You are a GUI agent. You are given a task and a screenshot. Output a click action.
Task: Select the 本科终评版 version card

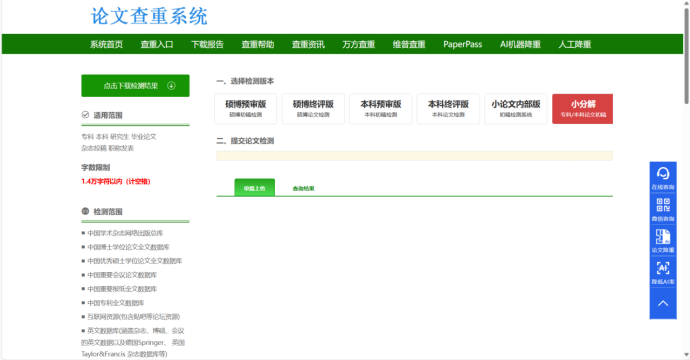(448, 109)
